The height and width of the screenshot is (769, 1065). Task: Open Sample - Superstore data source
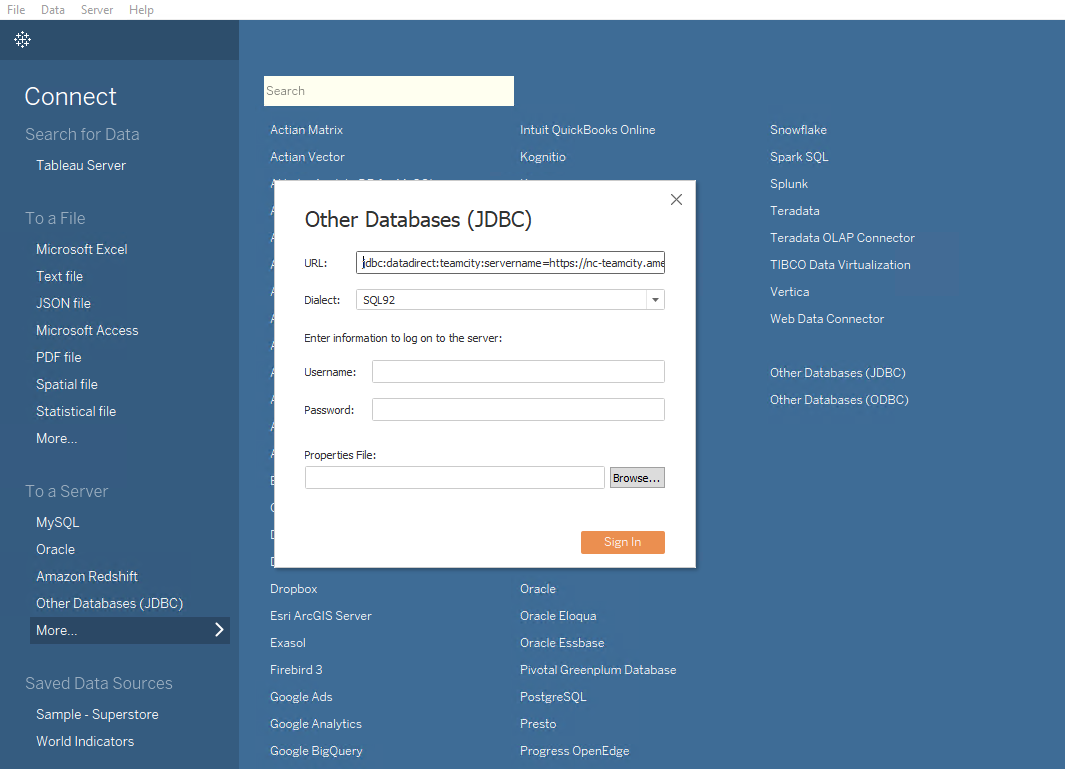click(97, 714)
